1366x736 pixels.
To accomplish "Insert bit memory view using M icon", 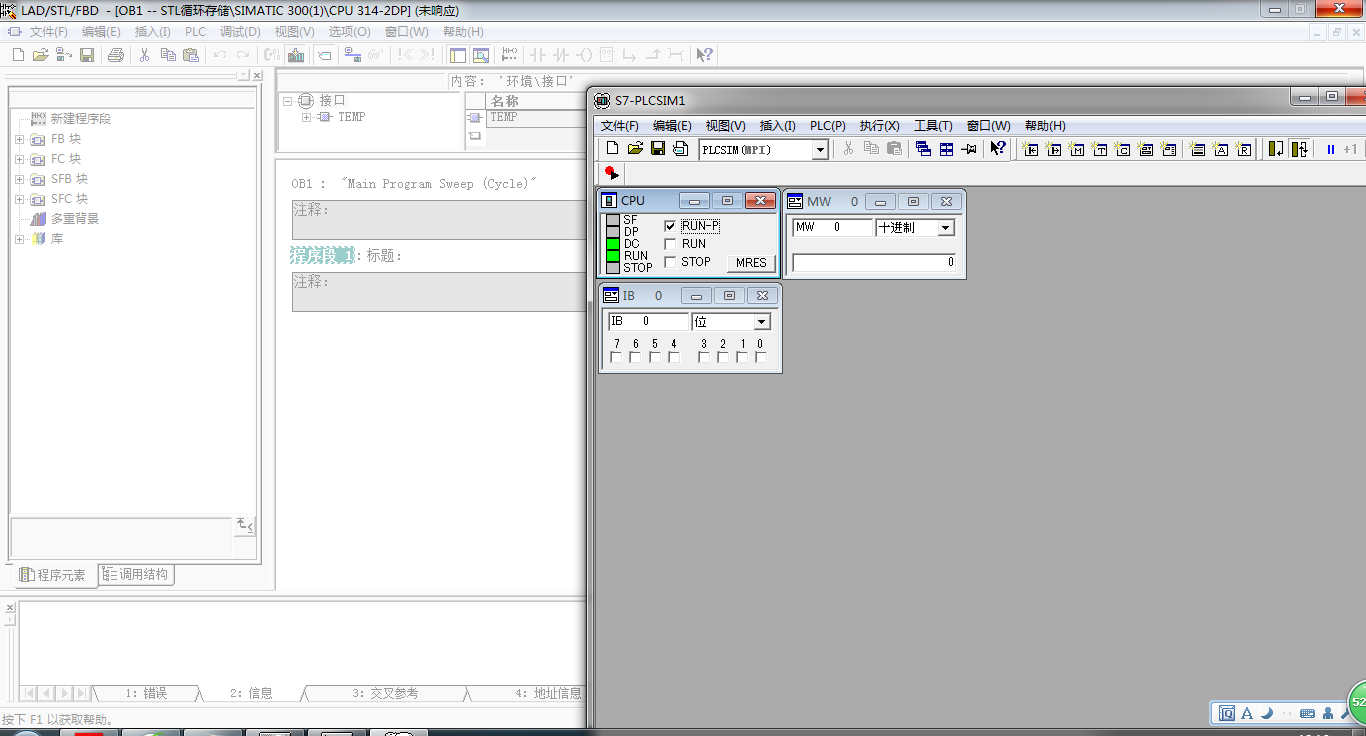I will click(1077, 149).
